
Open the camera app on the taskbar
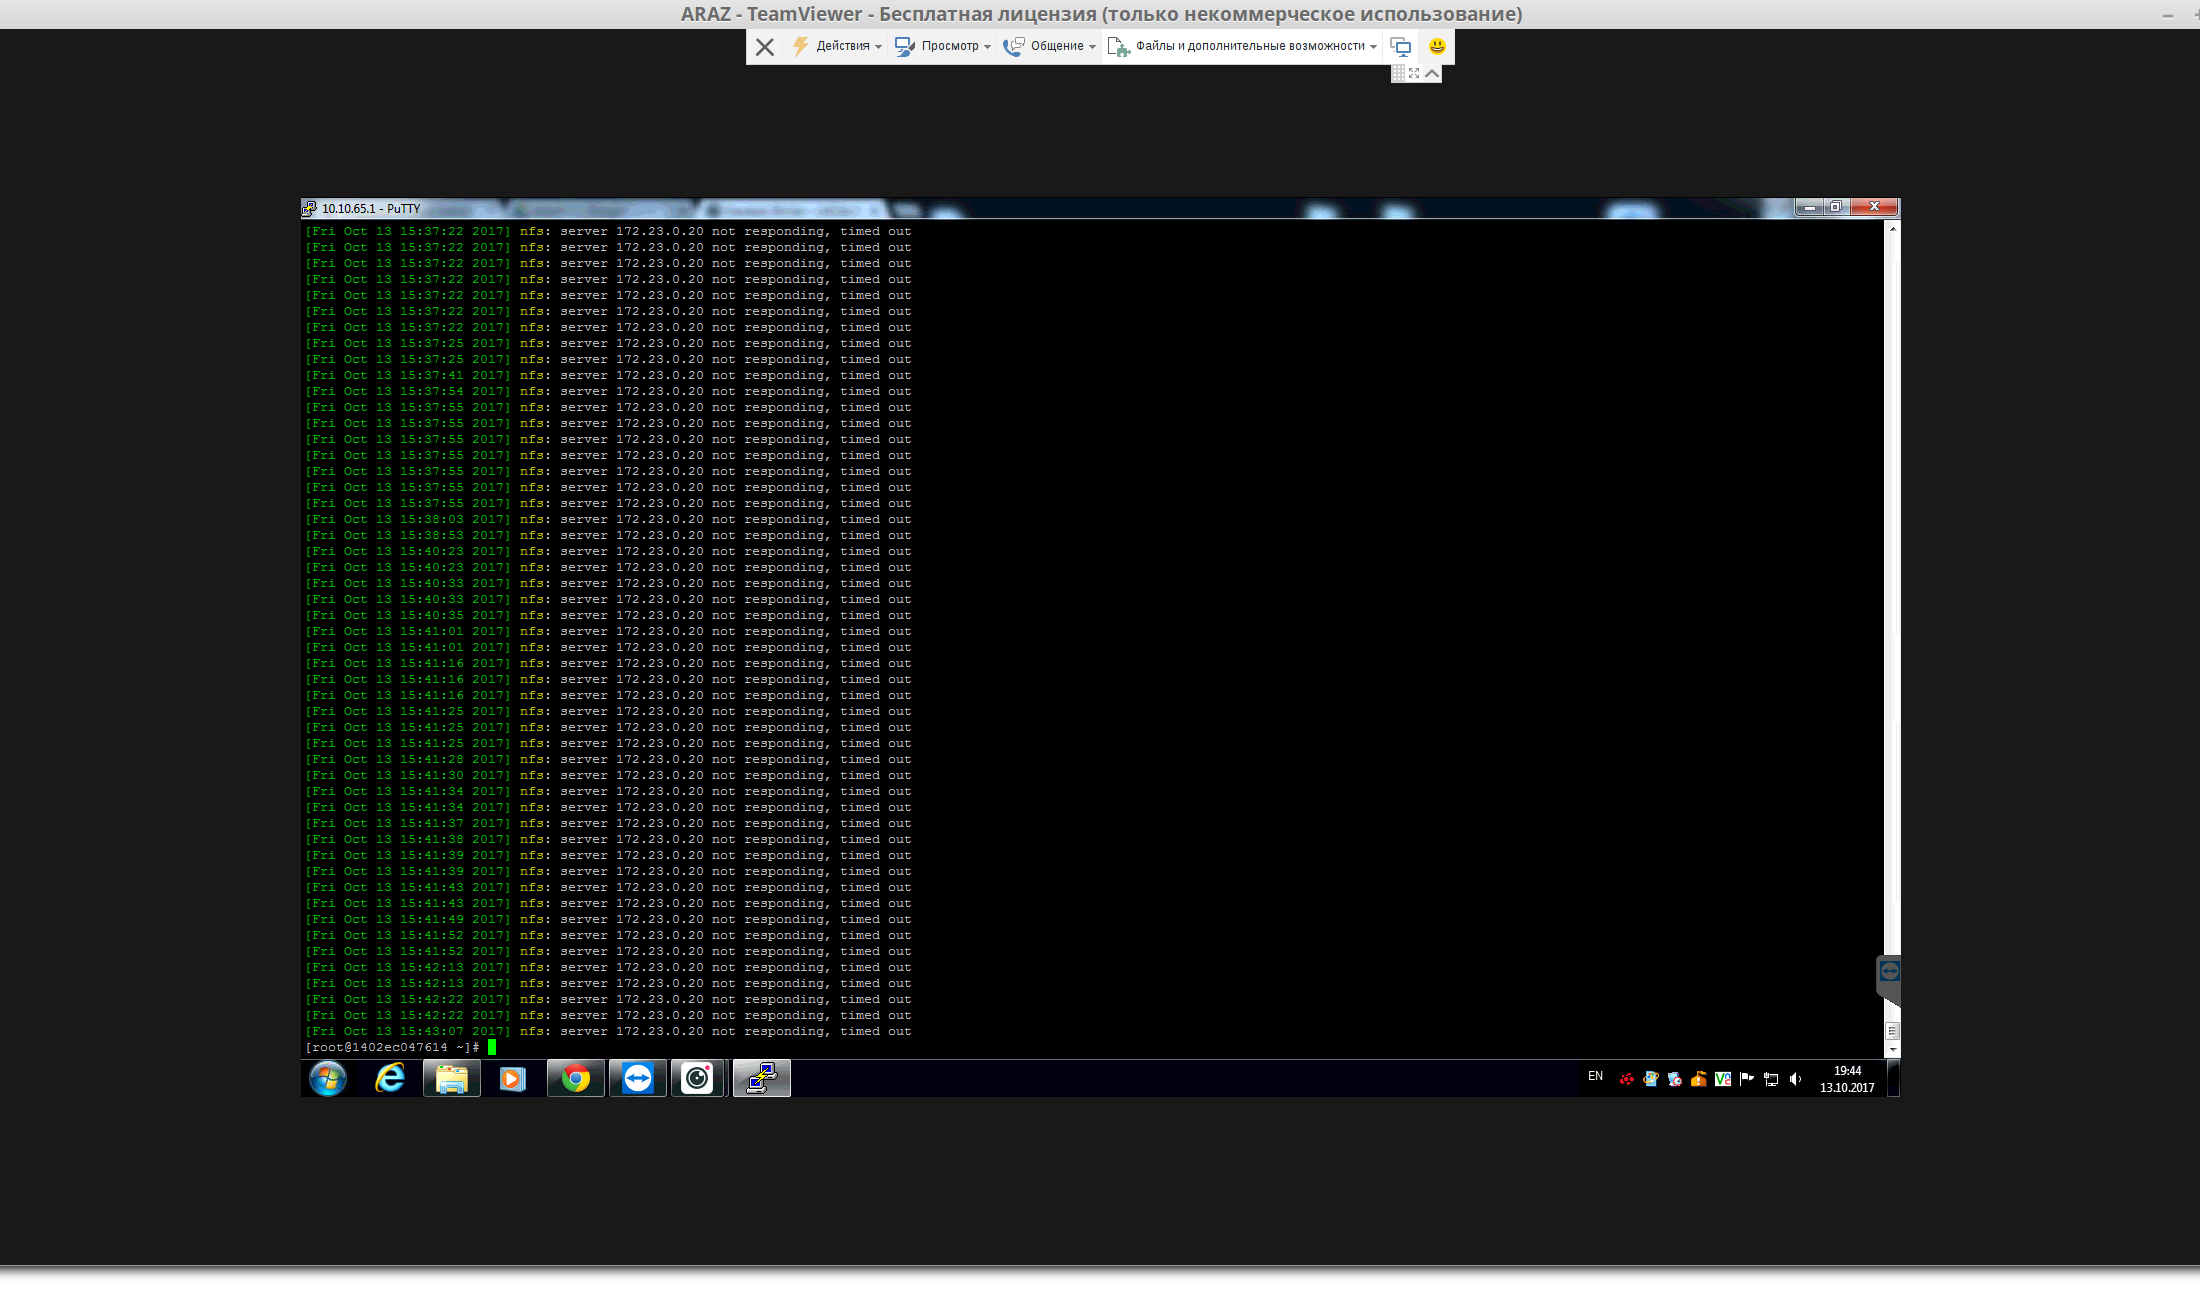pyautogui.click(x=698, y=1078)
